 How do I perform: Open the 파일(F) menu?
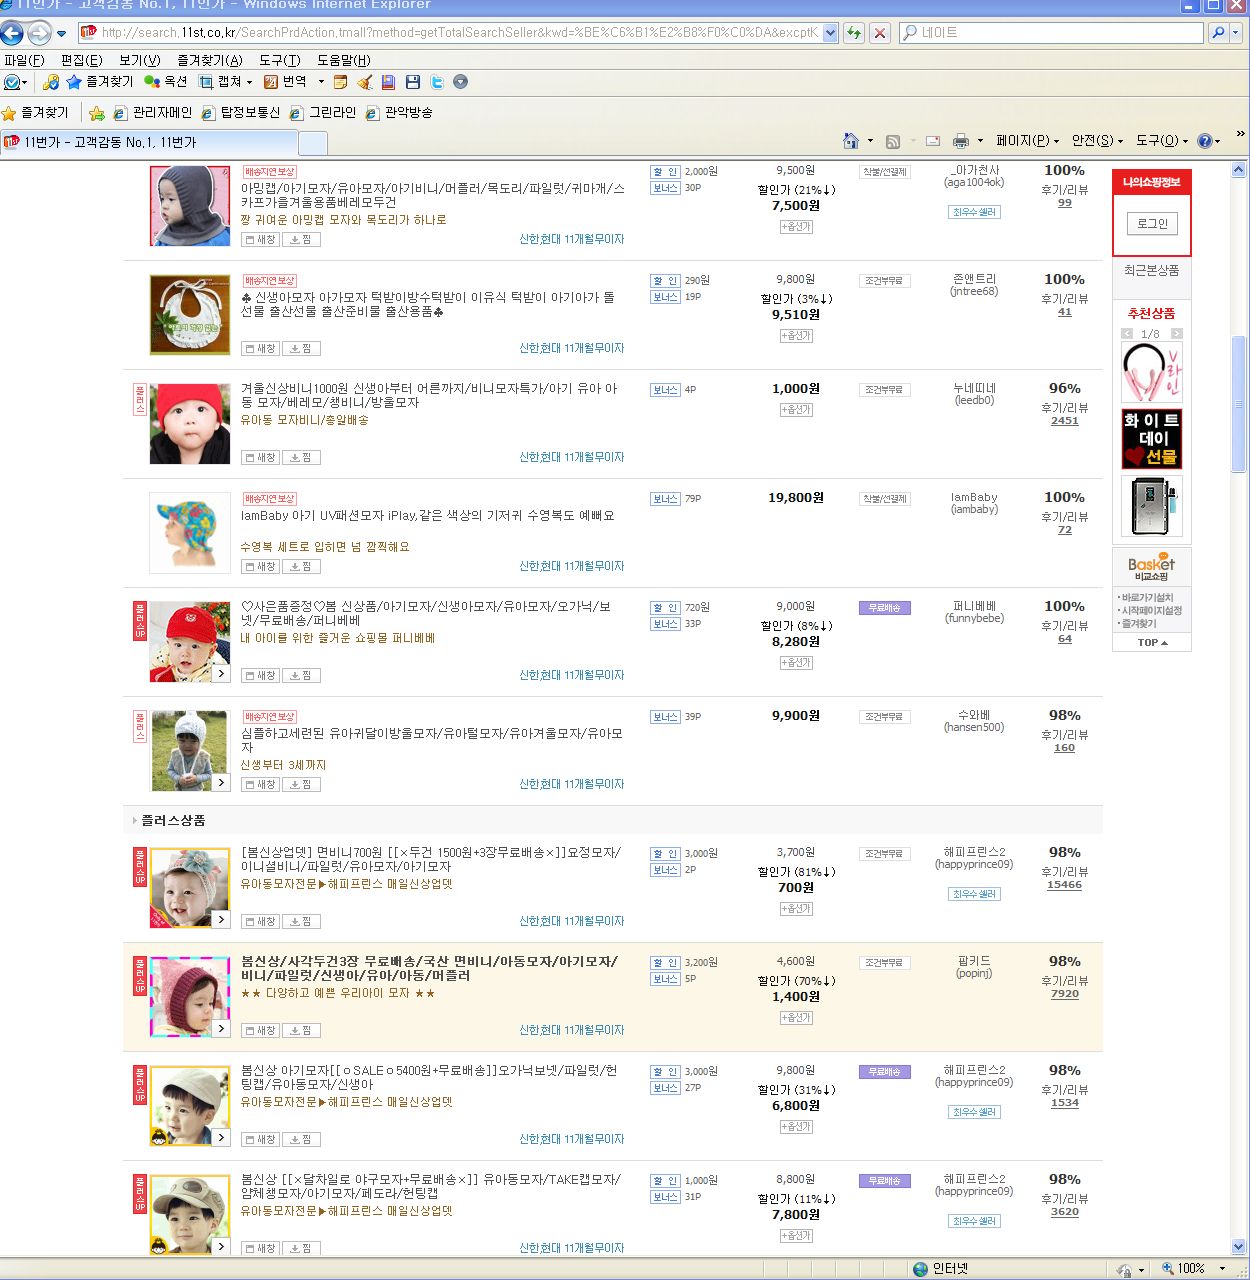[24, 60]
